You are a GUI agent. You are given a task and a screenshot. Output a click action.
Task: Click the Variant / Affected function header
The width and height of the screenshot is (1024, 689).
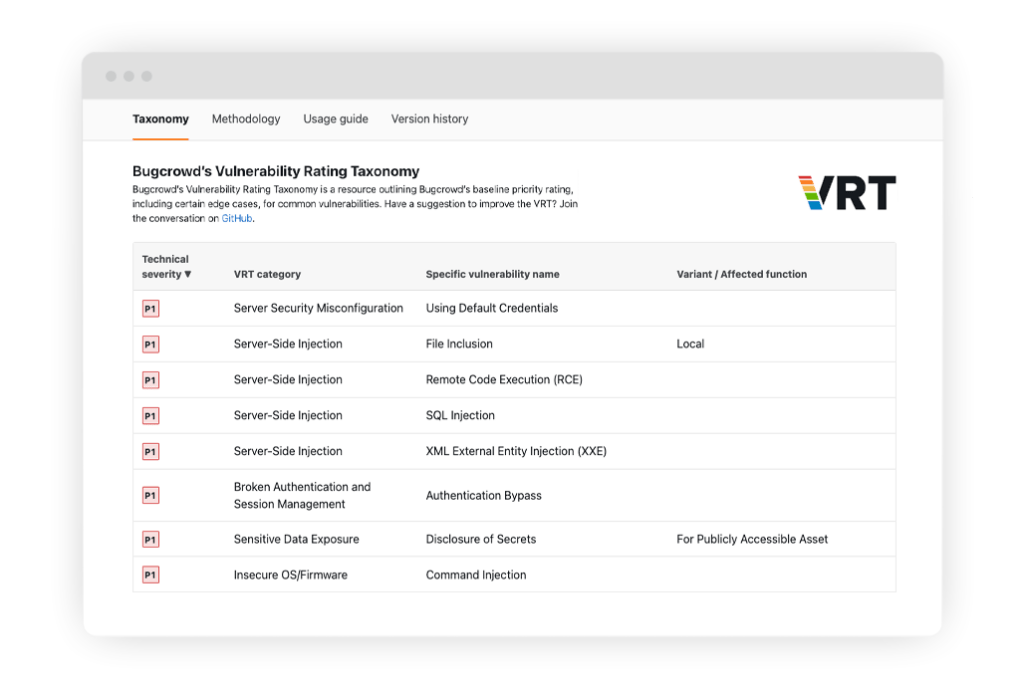point(741,274)
